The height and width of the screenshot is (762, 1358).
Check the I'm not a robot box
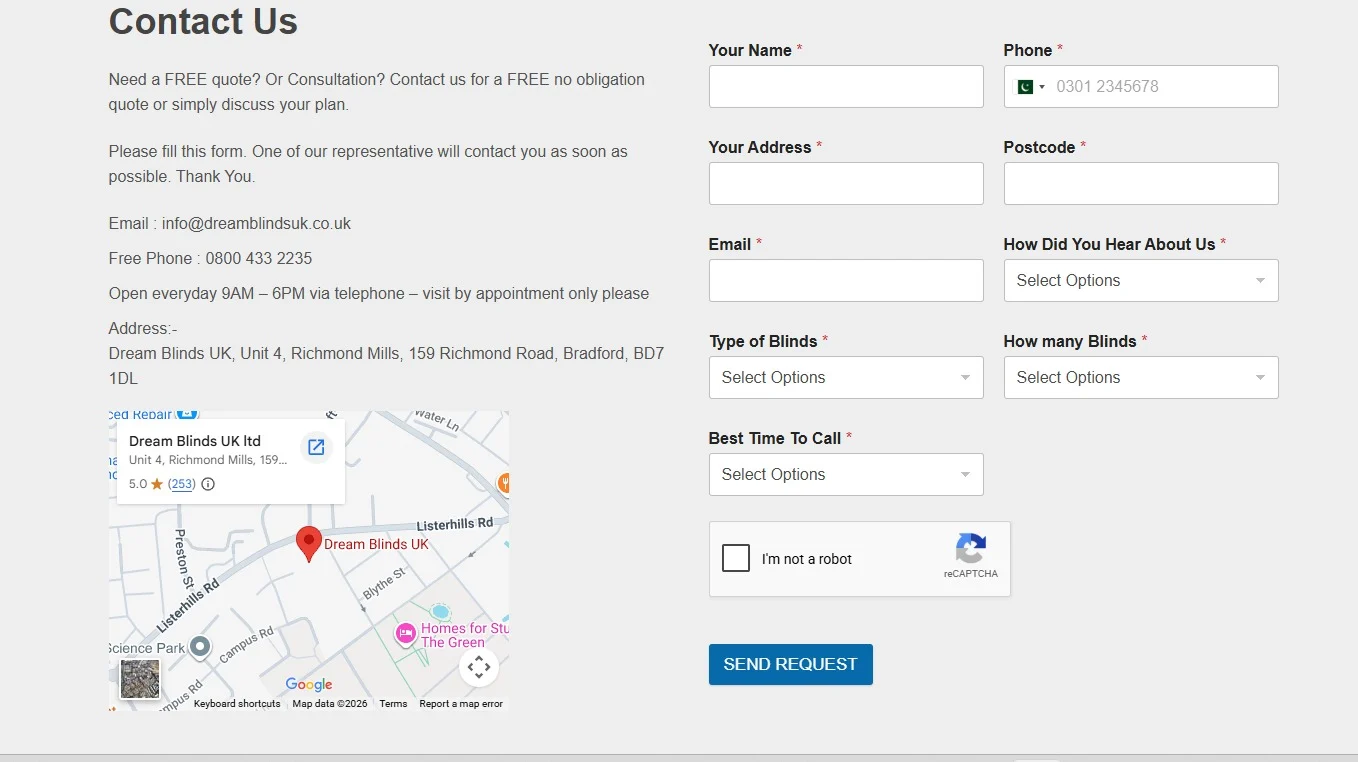pyautogui.click(x=736, y=558)
